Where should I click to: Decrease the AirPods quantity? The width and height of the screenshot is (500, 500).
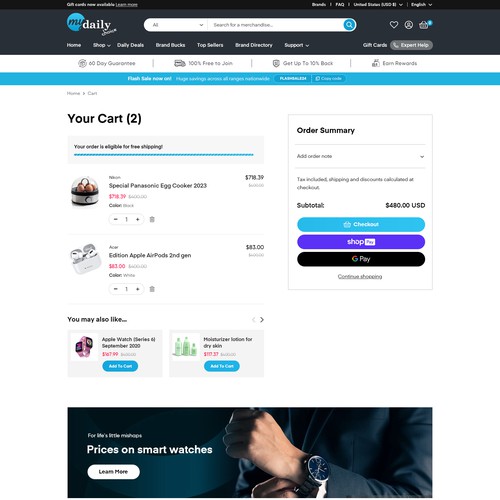(116, 289)
